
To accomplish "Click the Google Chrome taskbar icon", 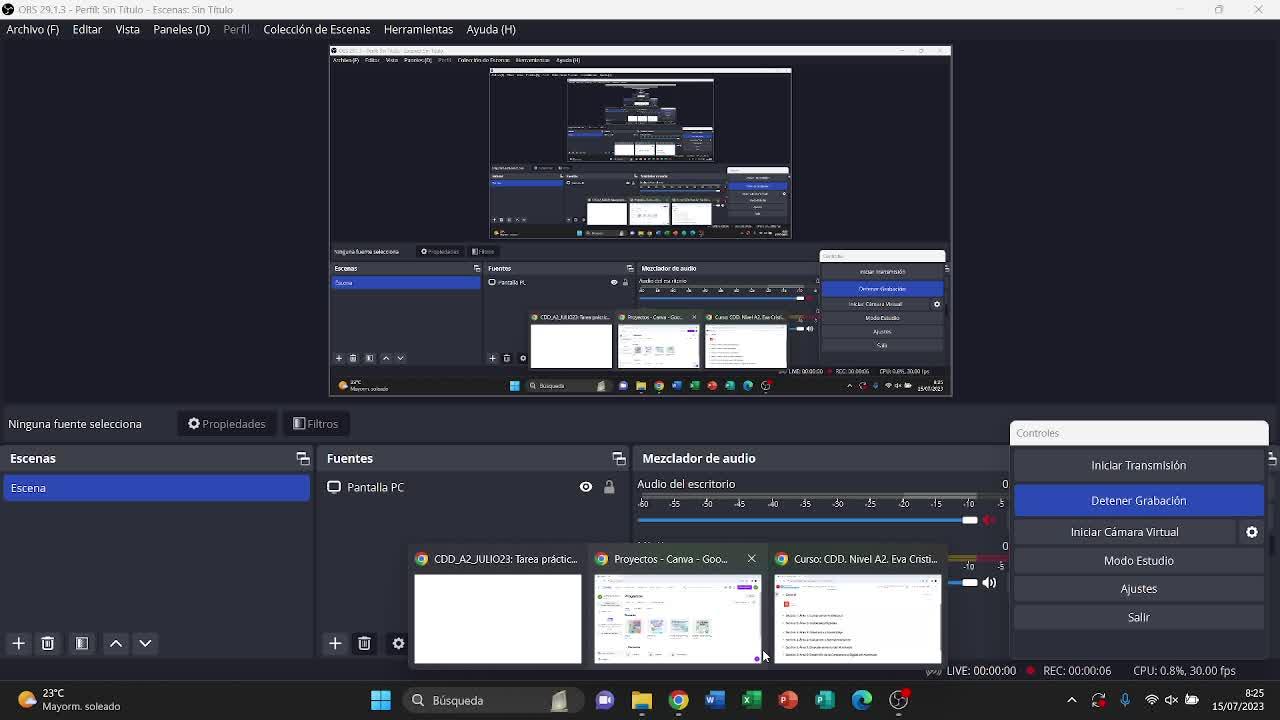I will (678, 700).
